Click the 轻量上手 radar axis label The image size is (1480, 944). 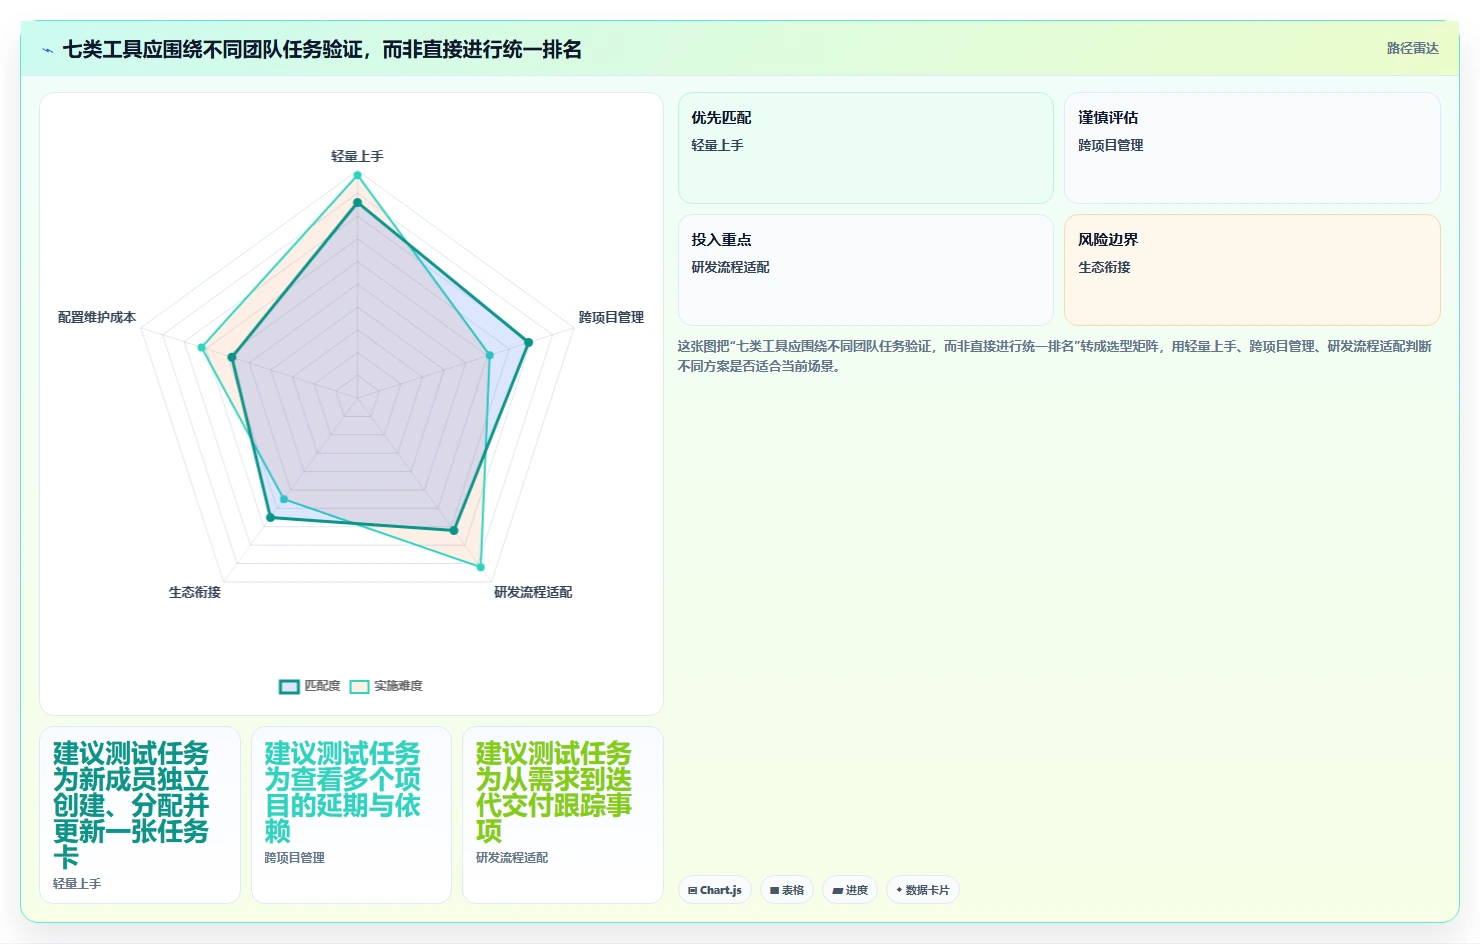(357, 156)
